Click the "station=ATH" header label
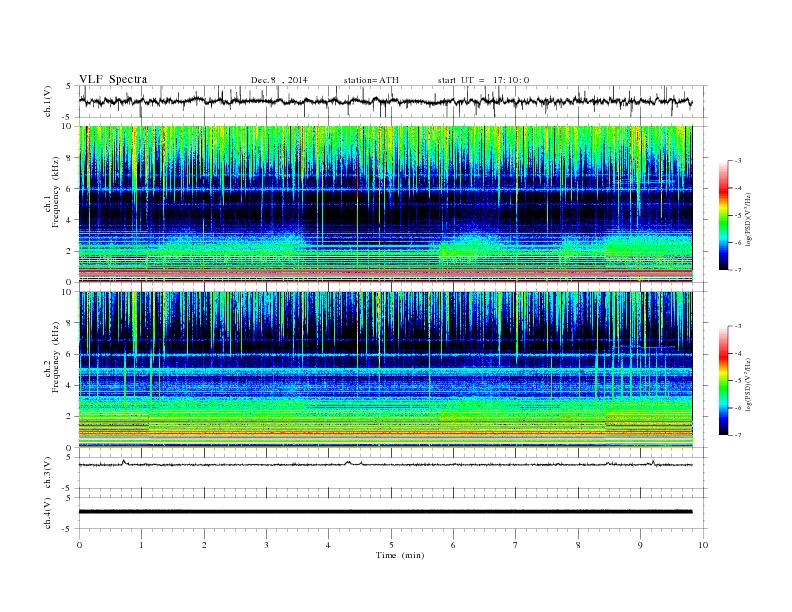Viewport: 792px width, 612px height. (x=371, y=80)
